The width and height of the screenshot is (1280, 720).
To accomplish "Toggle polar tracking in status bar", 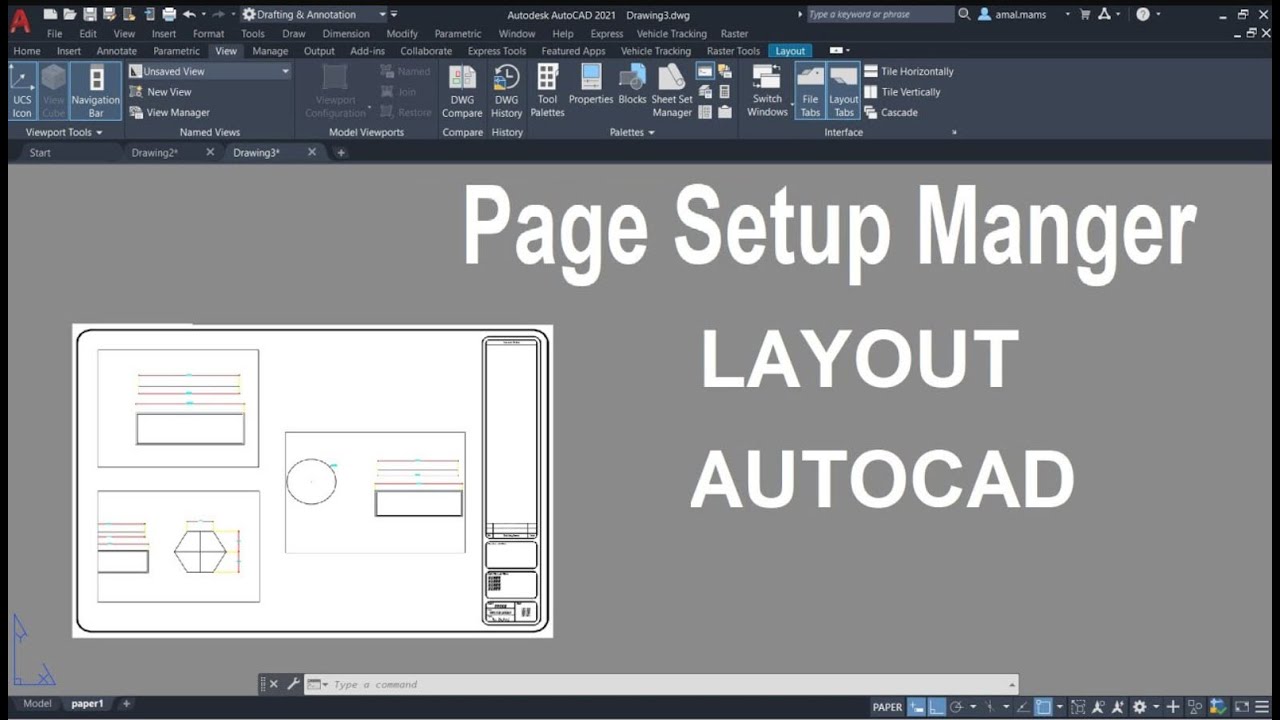I will click(957, 707).
